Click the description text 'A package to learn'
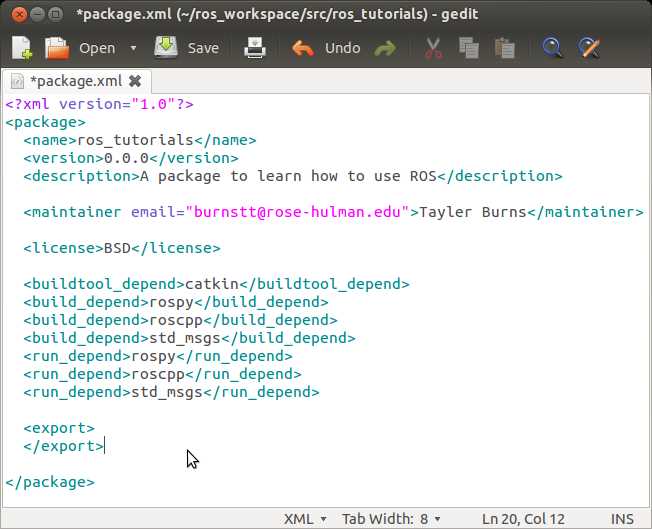 coord(221,176)
